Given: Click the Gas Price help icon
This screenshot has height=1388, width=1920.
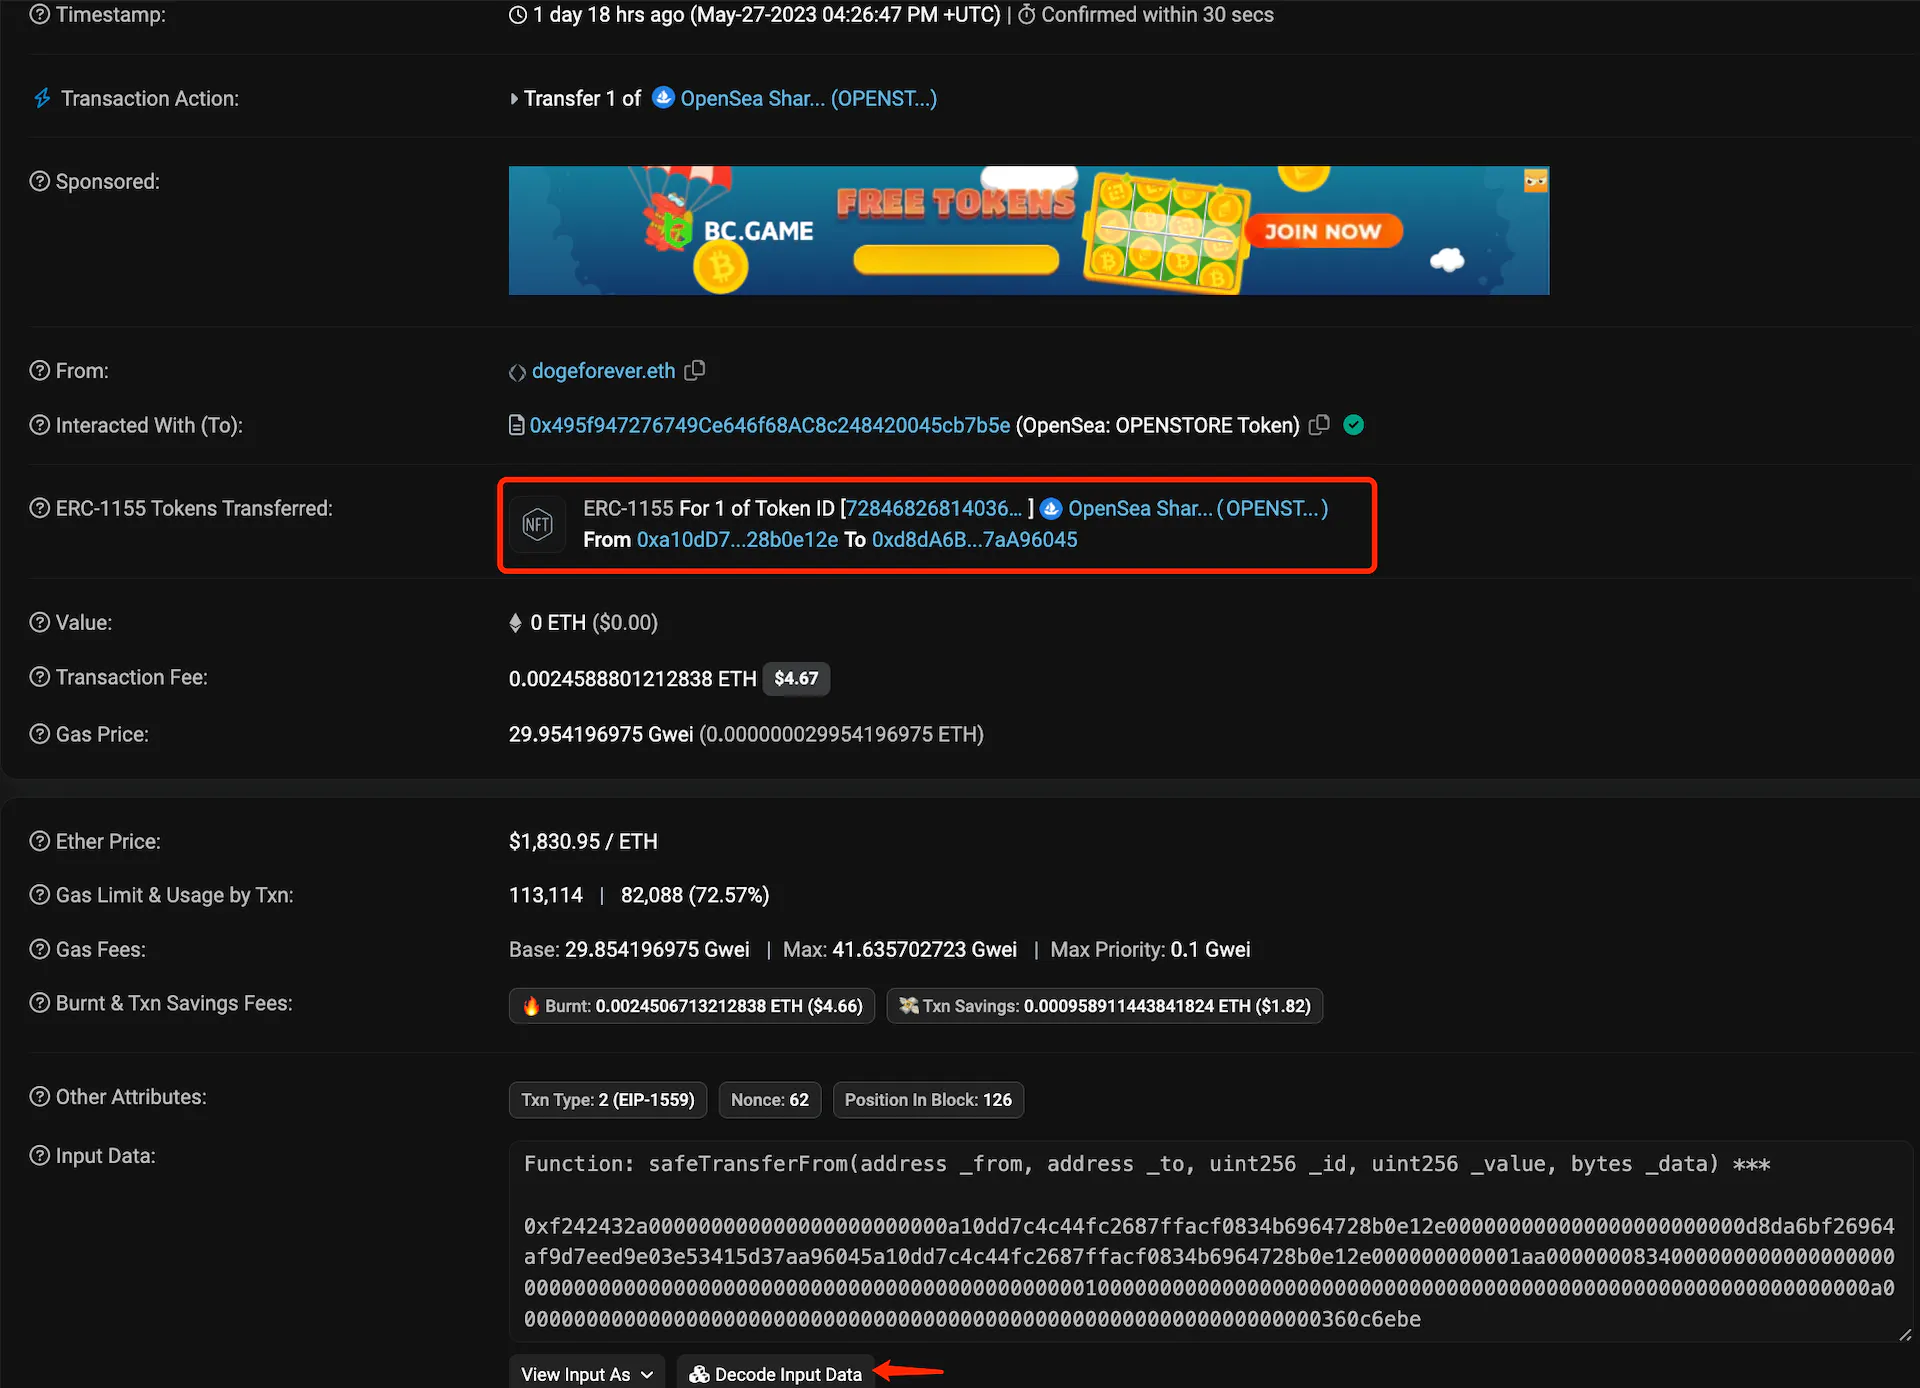Looking at the screenshot, I should pos(39,734).
